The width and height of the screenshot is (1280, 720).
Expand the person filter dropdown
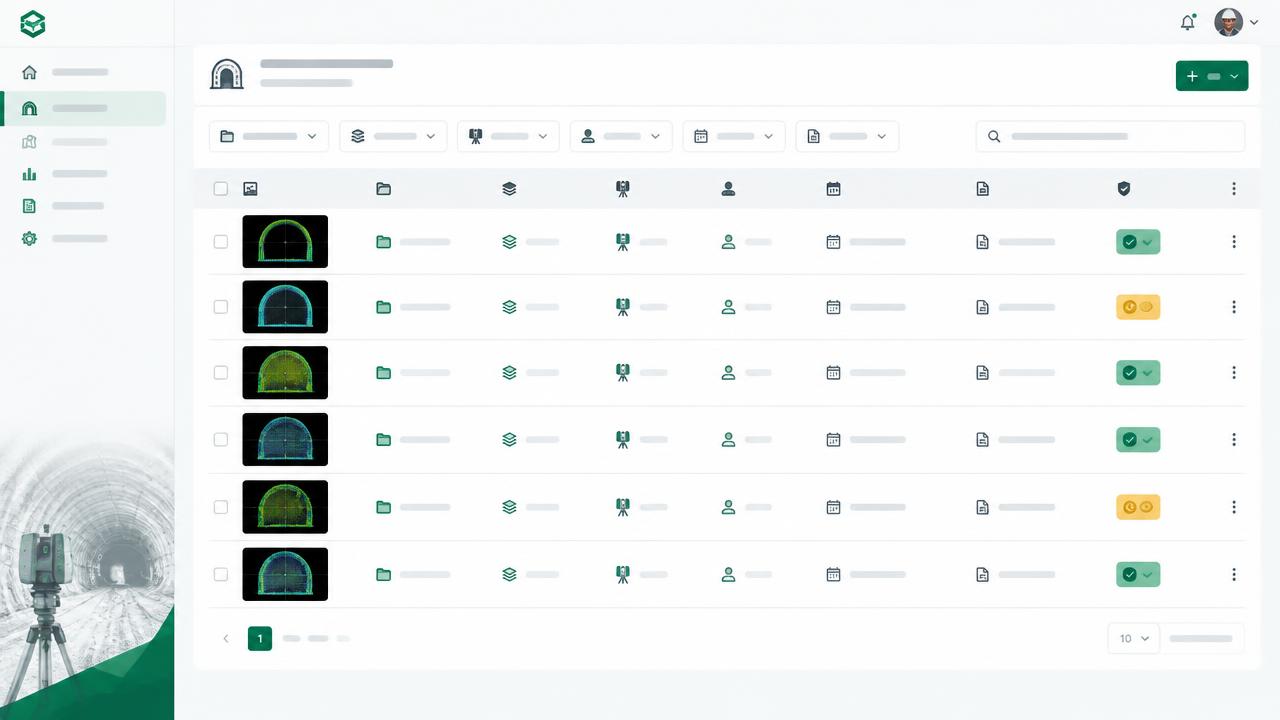coord(621,136)
